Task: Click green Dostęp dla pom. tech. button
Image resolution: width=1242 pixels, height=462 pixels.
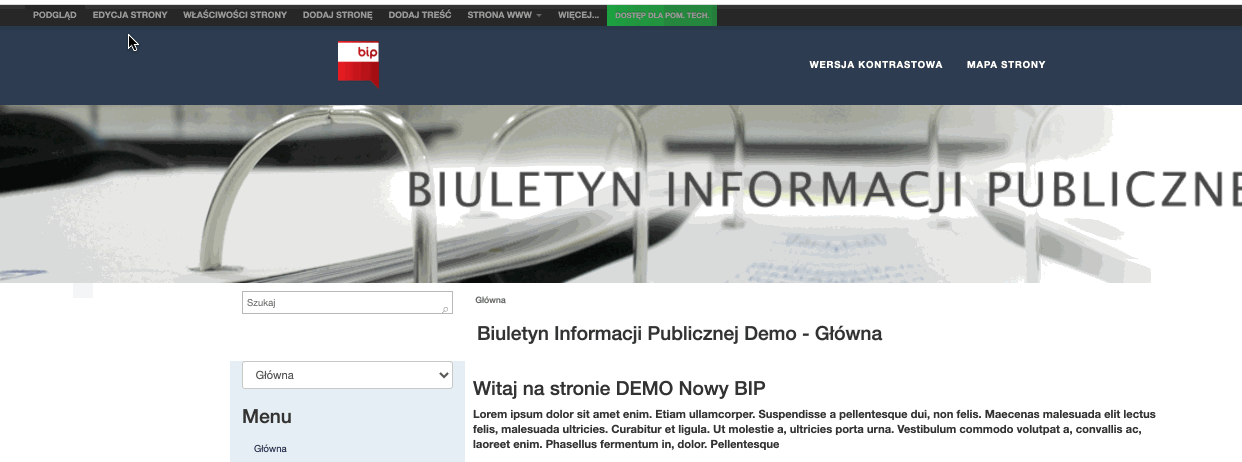Action: coord(662,16)
